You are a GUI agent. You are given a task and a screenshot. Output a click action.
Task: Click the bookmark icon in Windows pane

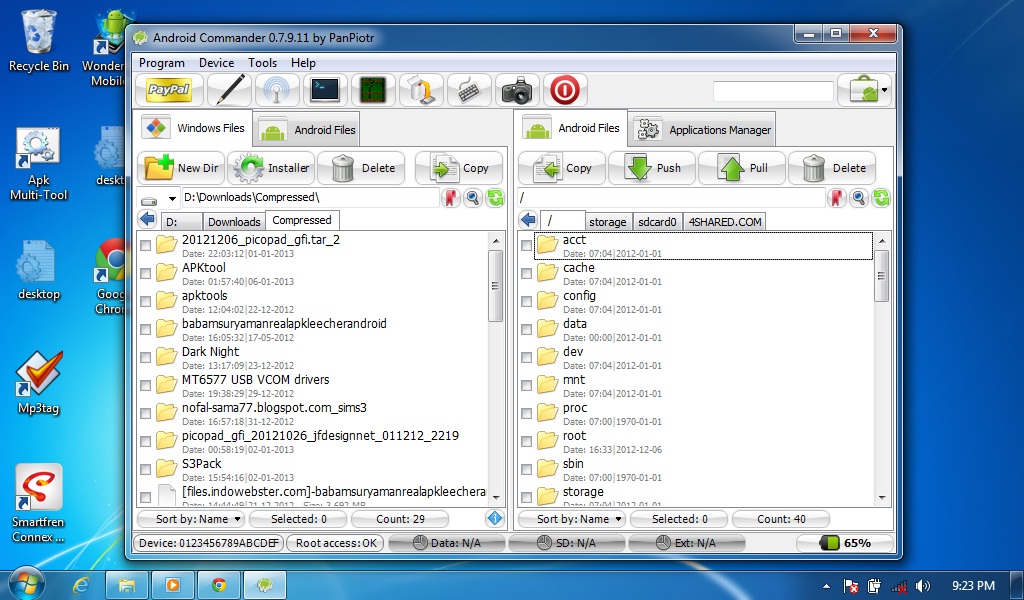[451, 198]
